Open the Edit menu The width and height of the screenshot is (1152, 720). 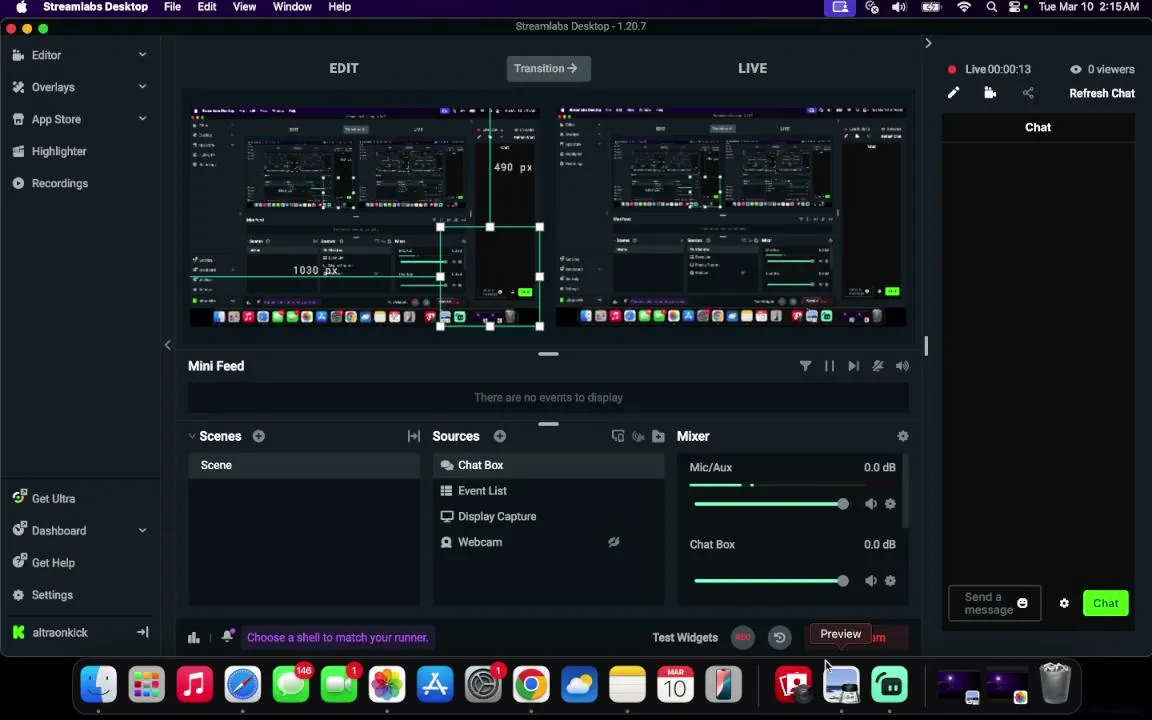(x=207, y=7)
